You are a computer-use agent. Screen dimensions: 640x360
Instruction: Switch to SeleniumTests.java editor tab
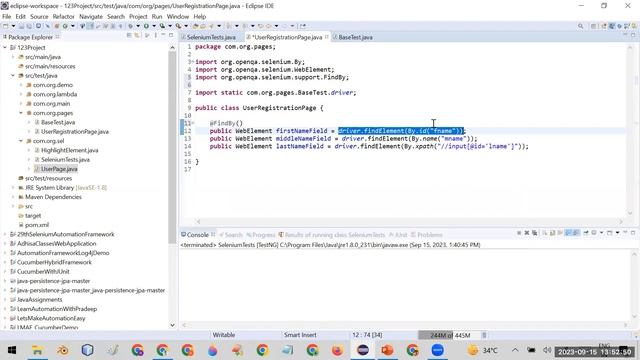211,37
